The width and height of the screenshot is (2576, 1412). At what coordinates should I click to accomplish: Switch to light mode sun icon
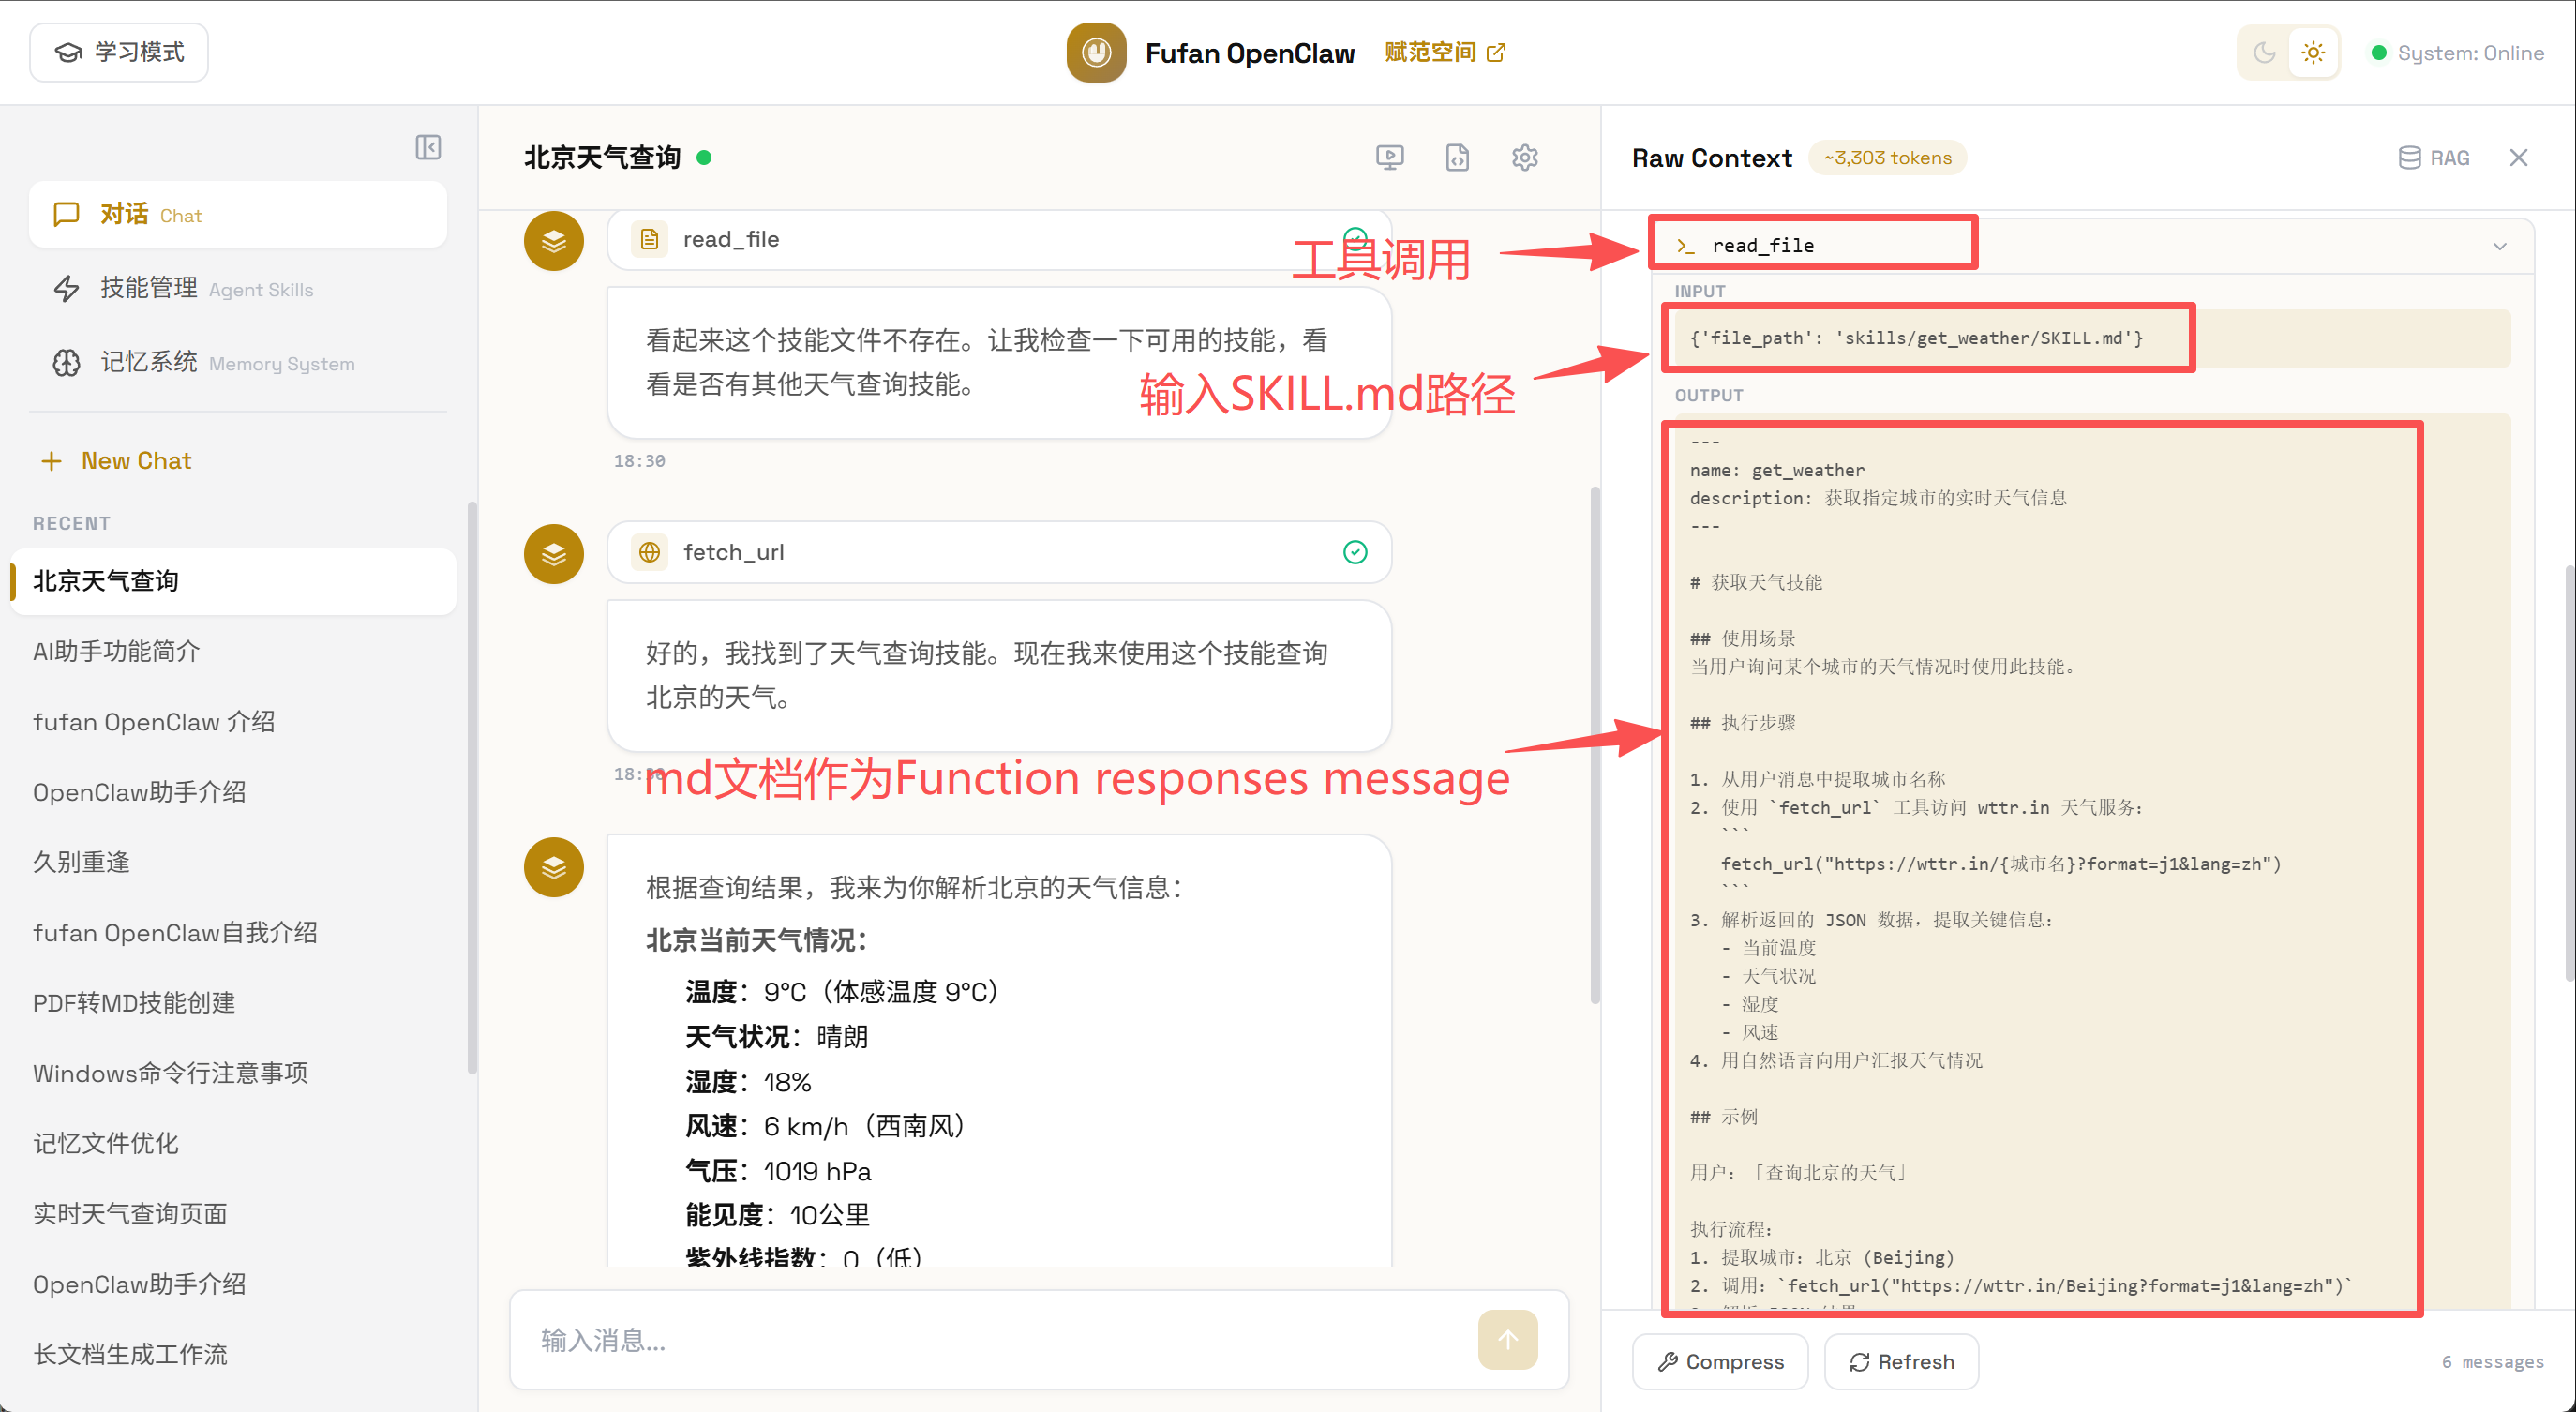coord(2313,52)
